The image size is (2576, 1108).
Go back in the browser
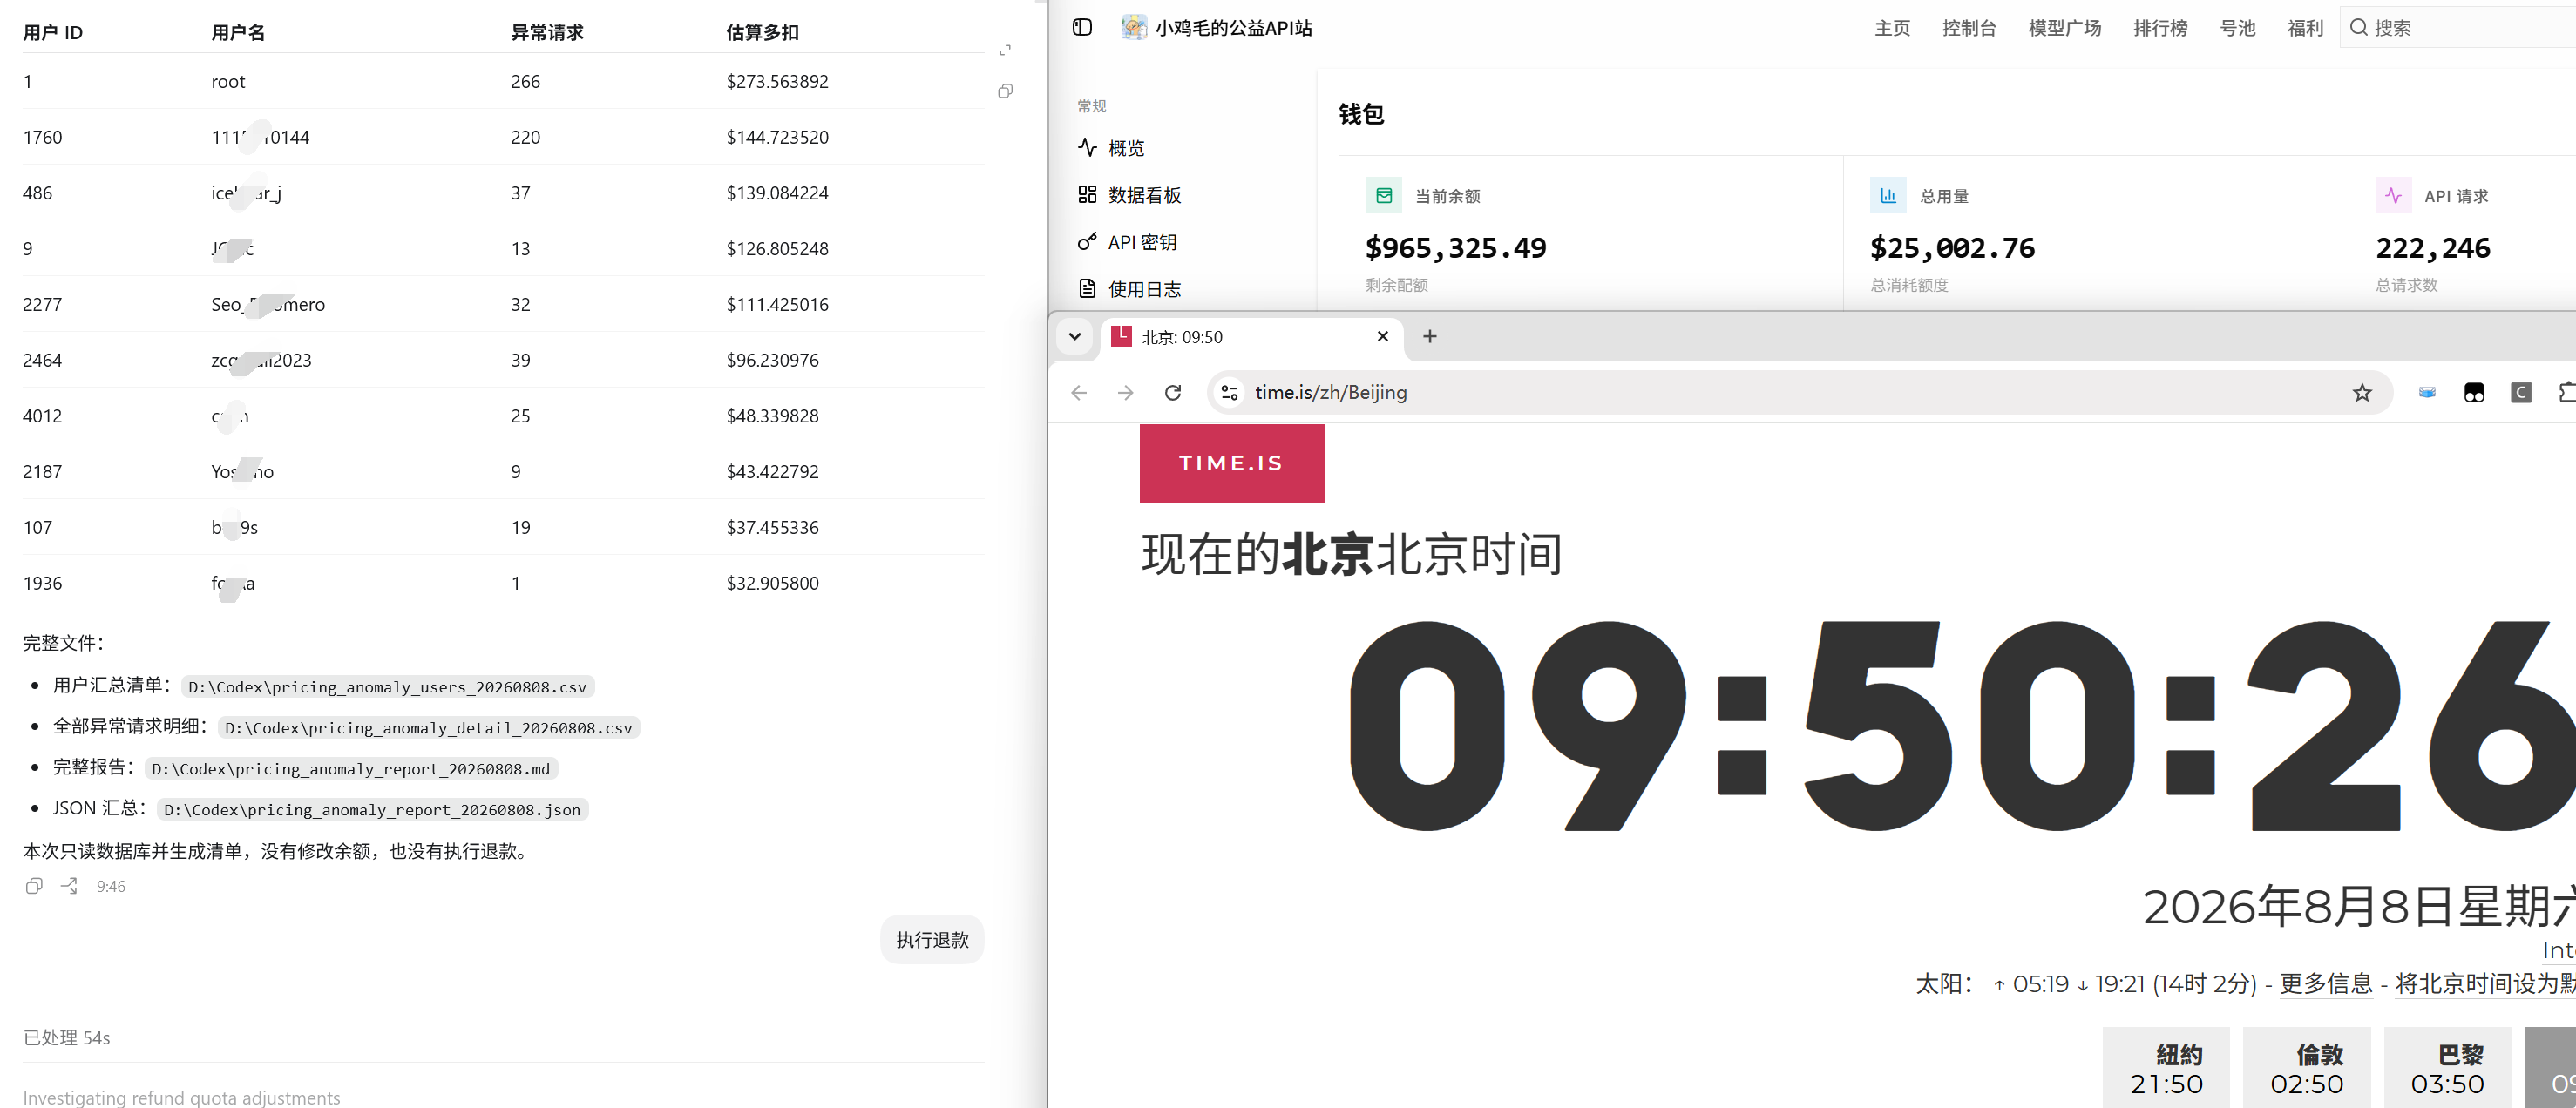[1079, 393]
